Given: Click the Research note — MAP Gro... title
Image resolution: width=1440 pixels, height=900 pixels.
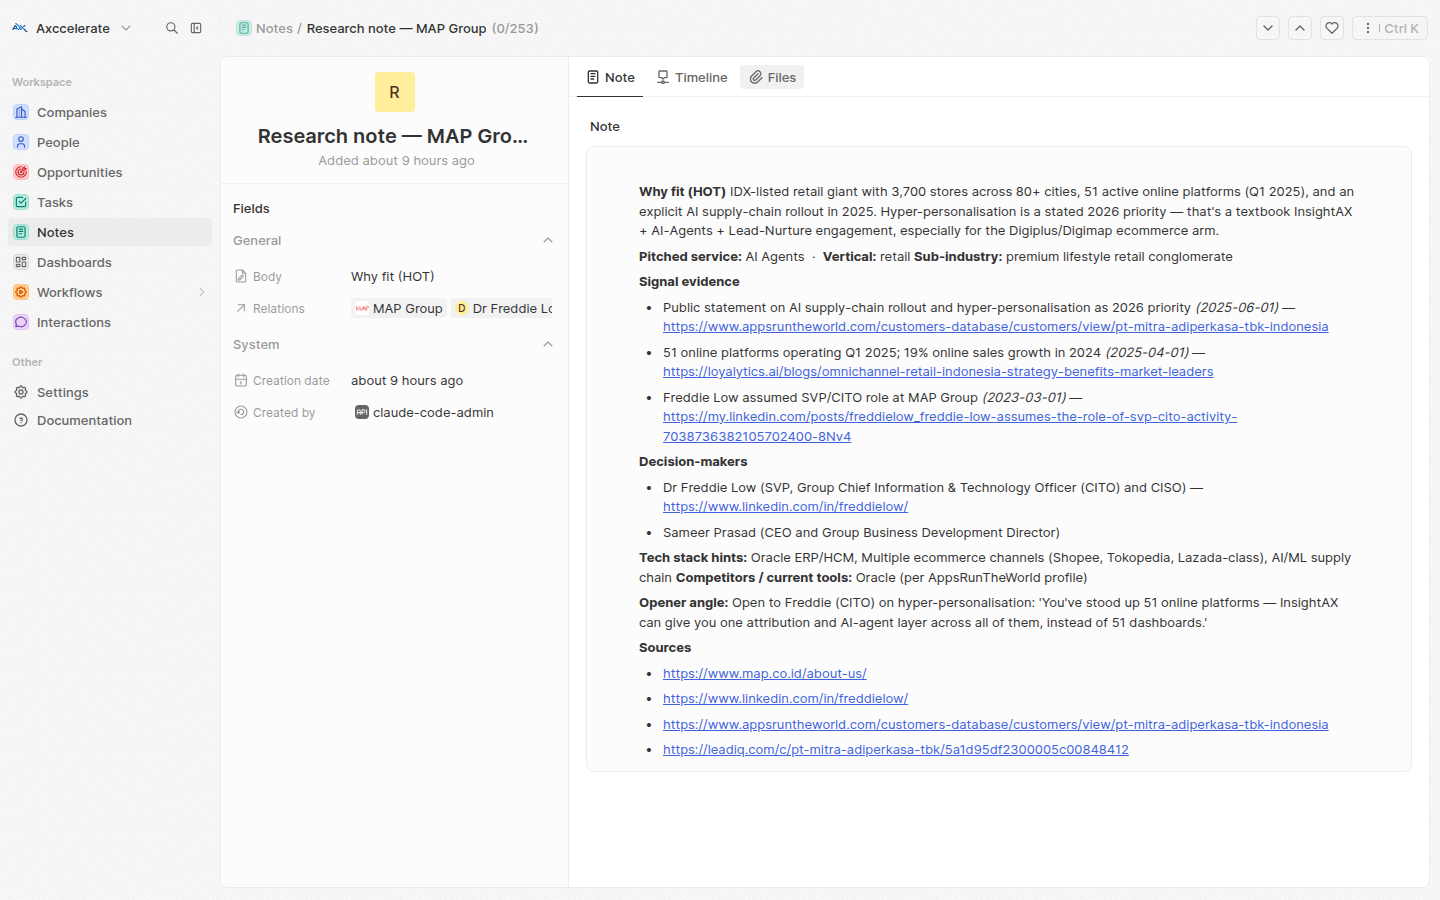Looking at the screenshot, I should click(393, 136).
